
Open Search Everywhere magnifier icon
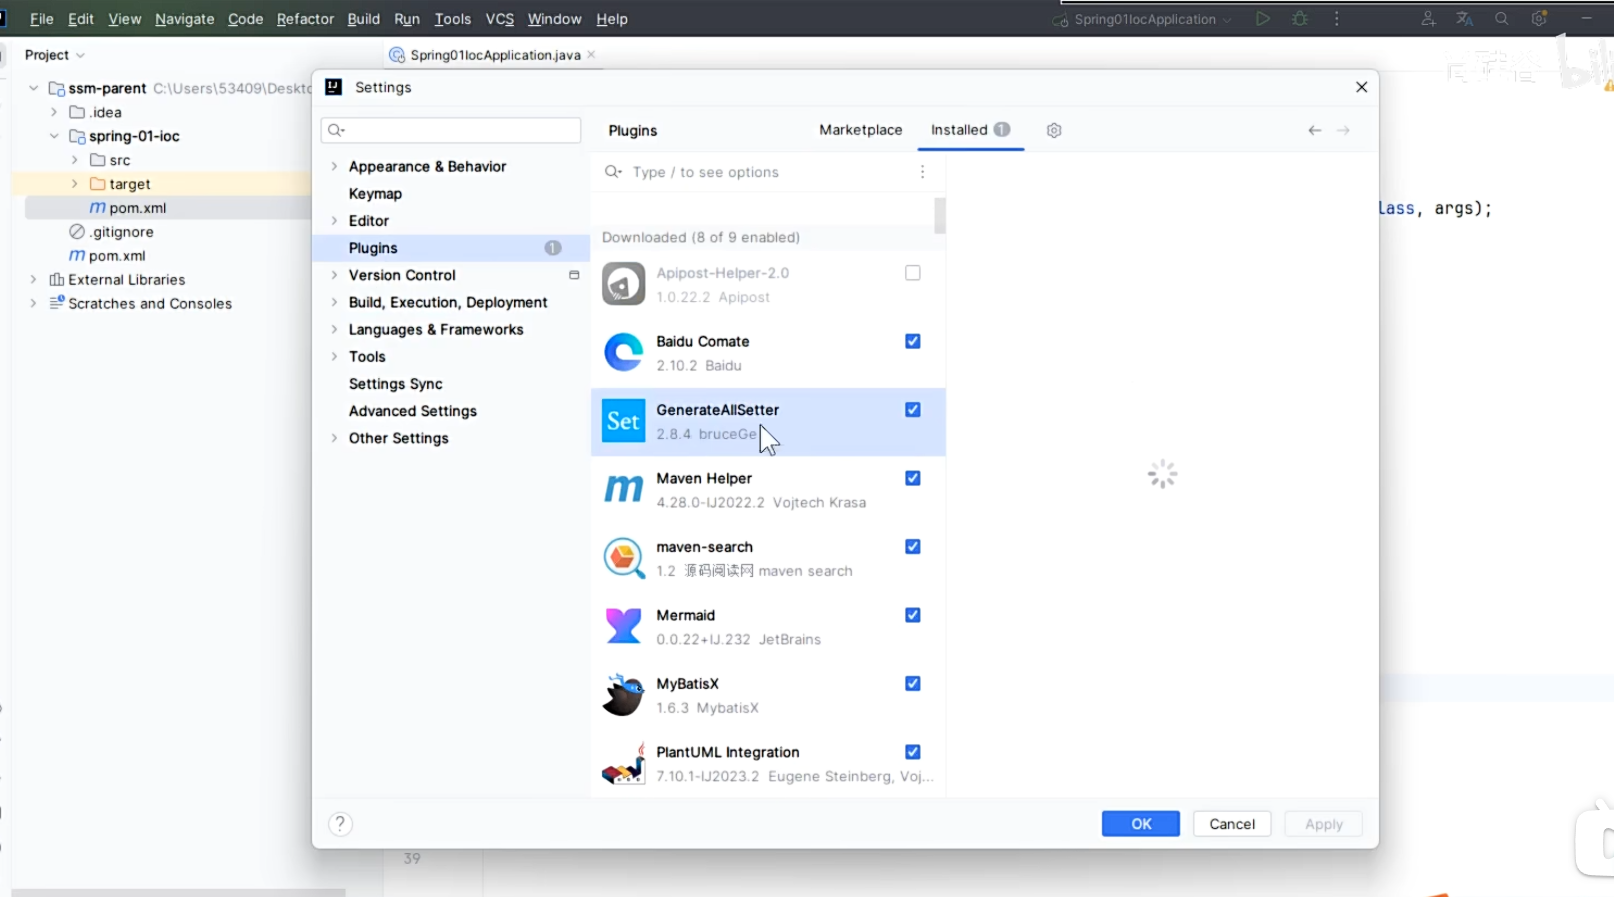(1502, 19)
